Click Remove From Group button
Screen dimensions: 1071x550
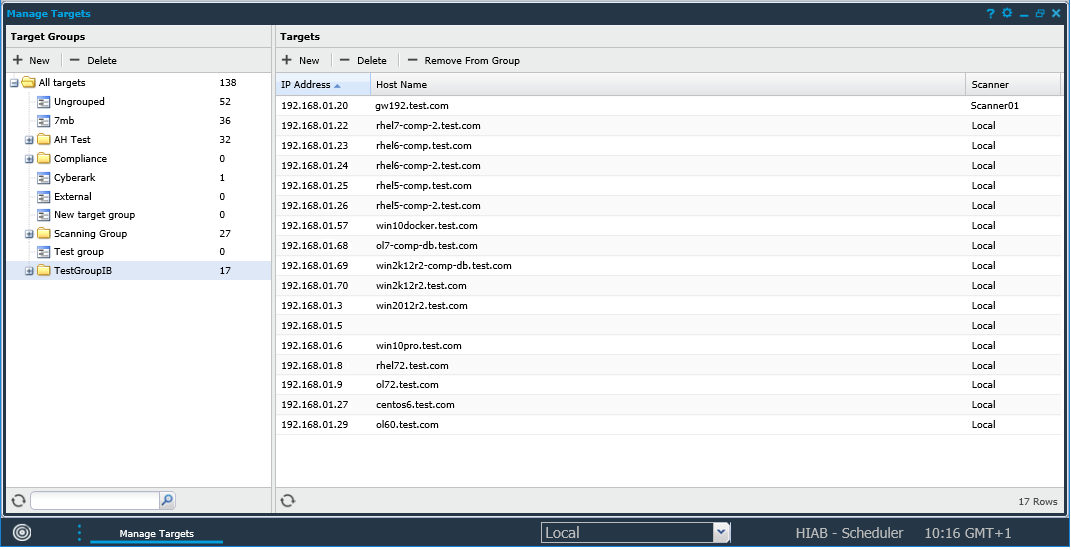pos(463,61)
